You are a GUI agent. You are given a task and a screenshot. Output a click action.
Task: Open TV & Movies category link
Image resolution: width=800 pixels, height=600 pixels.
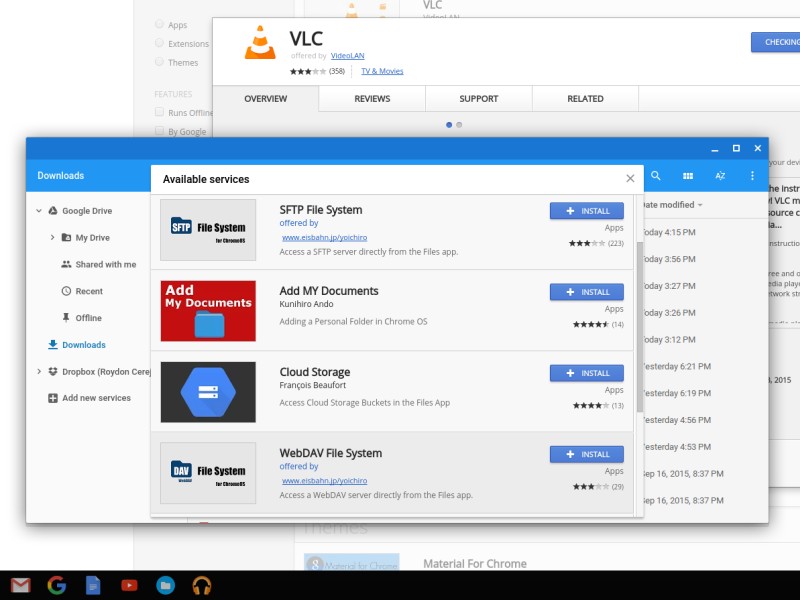382,71
